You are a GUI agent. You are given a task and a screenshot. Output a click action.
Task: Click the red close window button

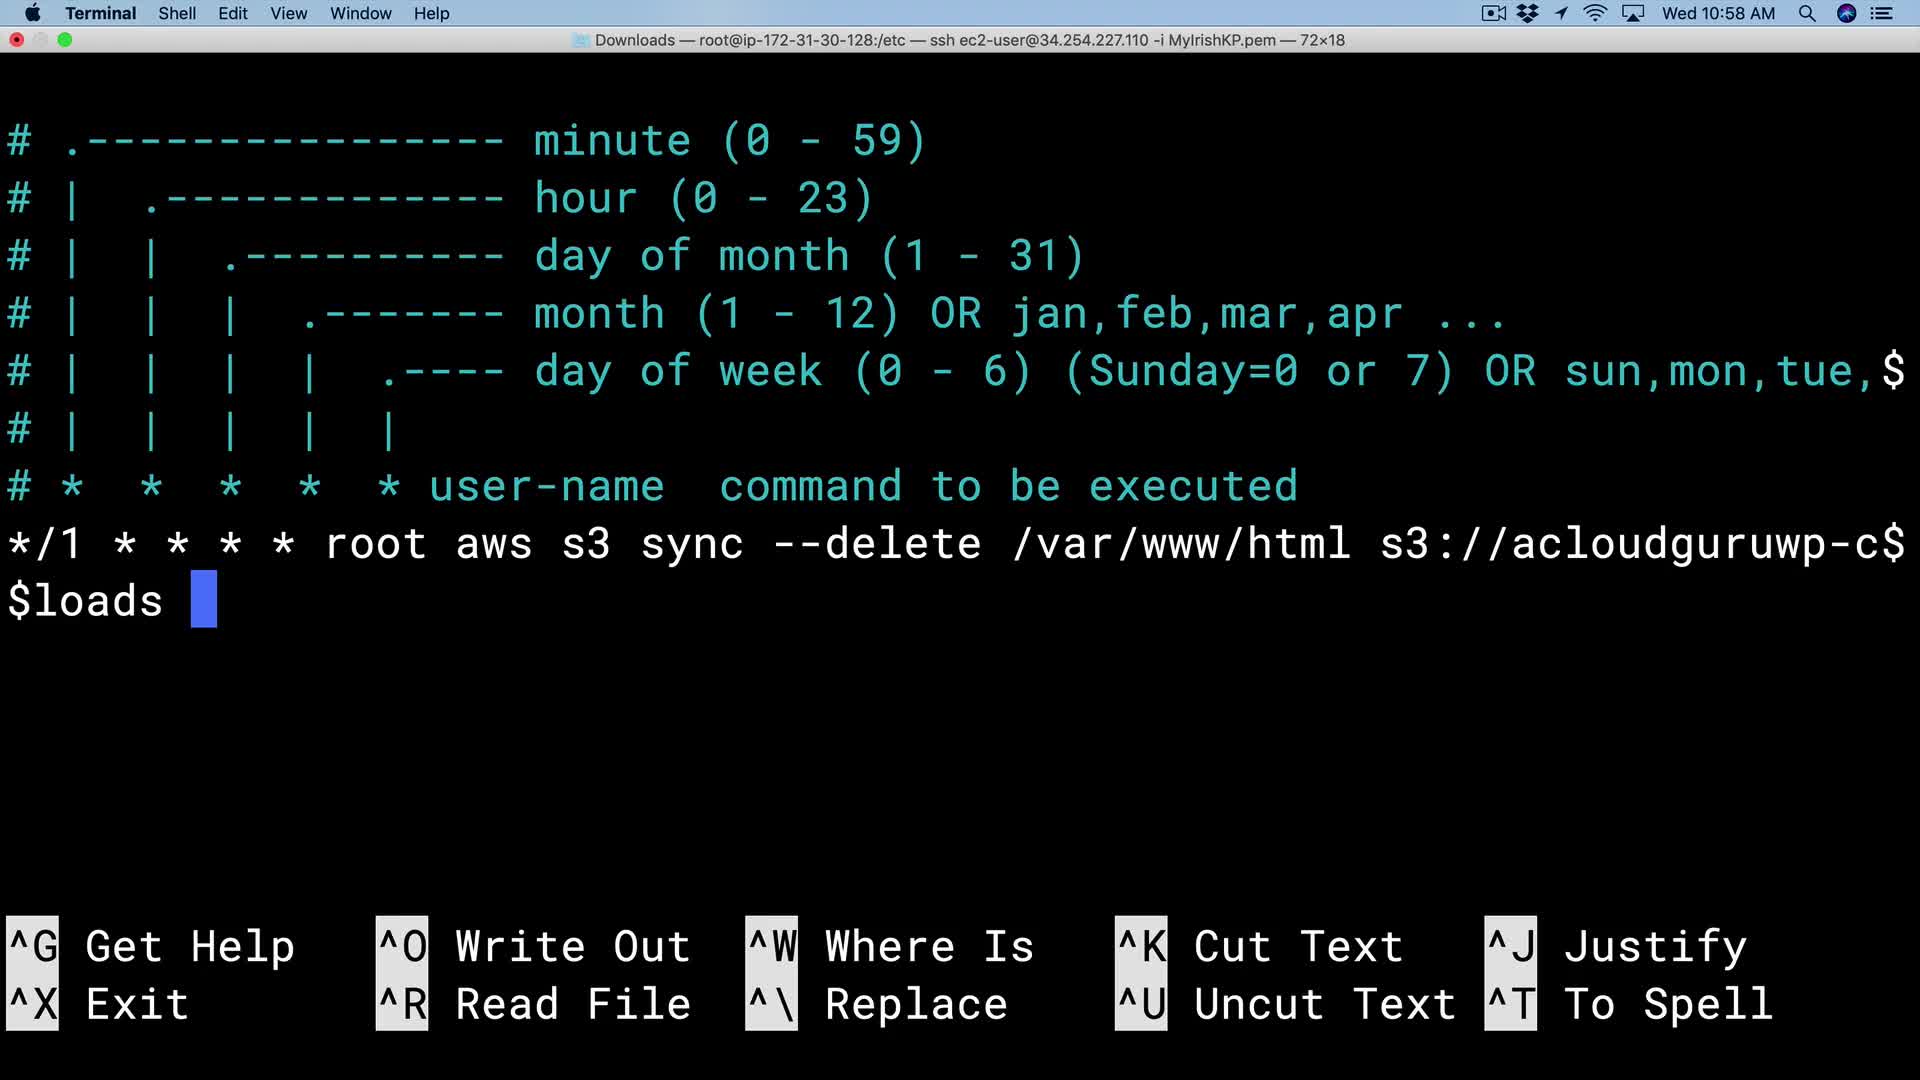pyautogui.click(x=17, y=40)
